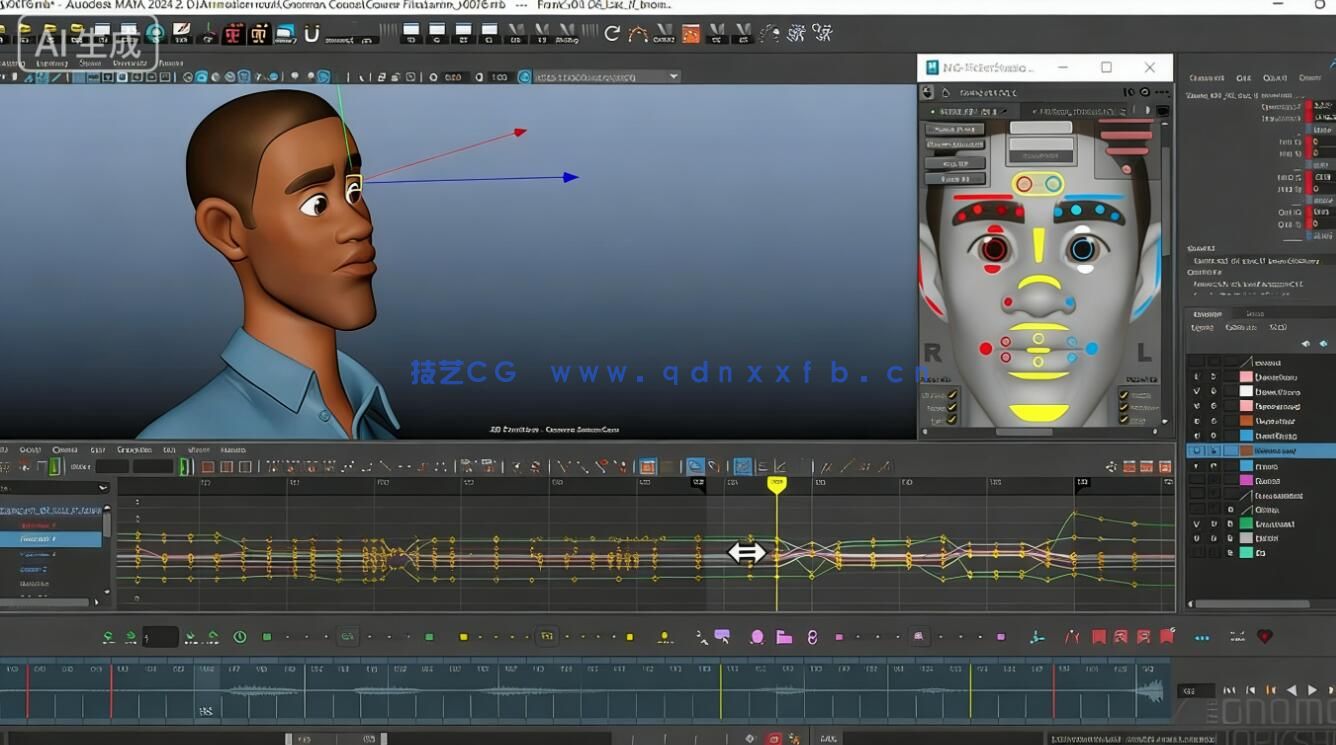Click the red heart icon right of the timeline toolbar
This screenshot has height=745, width=1336.
[x=1264, y=636]
